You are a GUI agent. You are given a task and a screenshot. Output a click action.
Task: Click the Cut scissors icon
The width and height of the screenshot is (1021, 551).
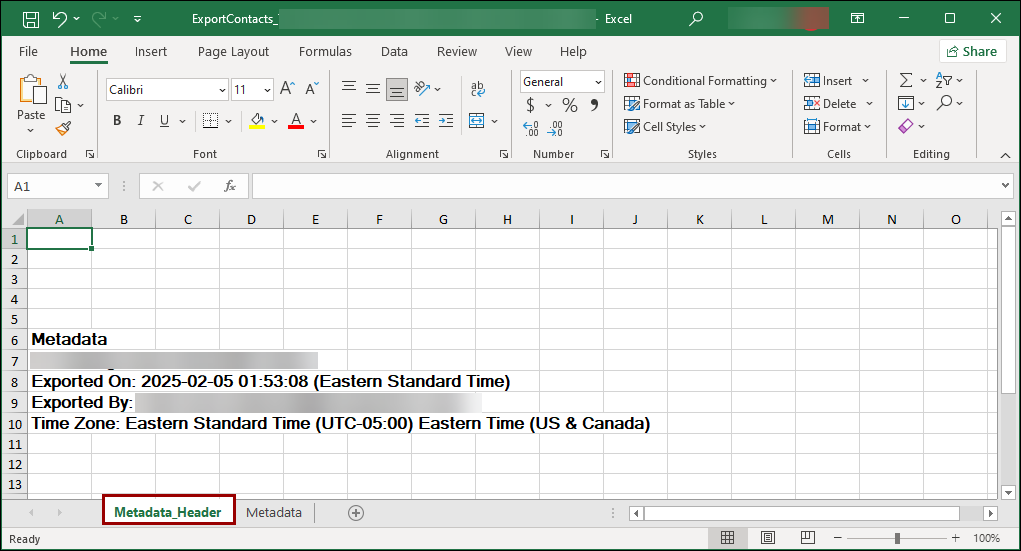[x=63, y=82]
